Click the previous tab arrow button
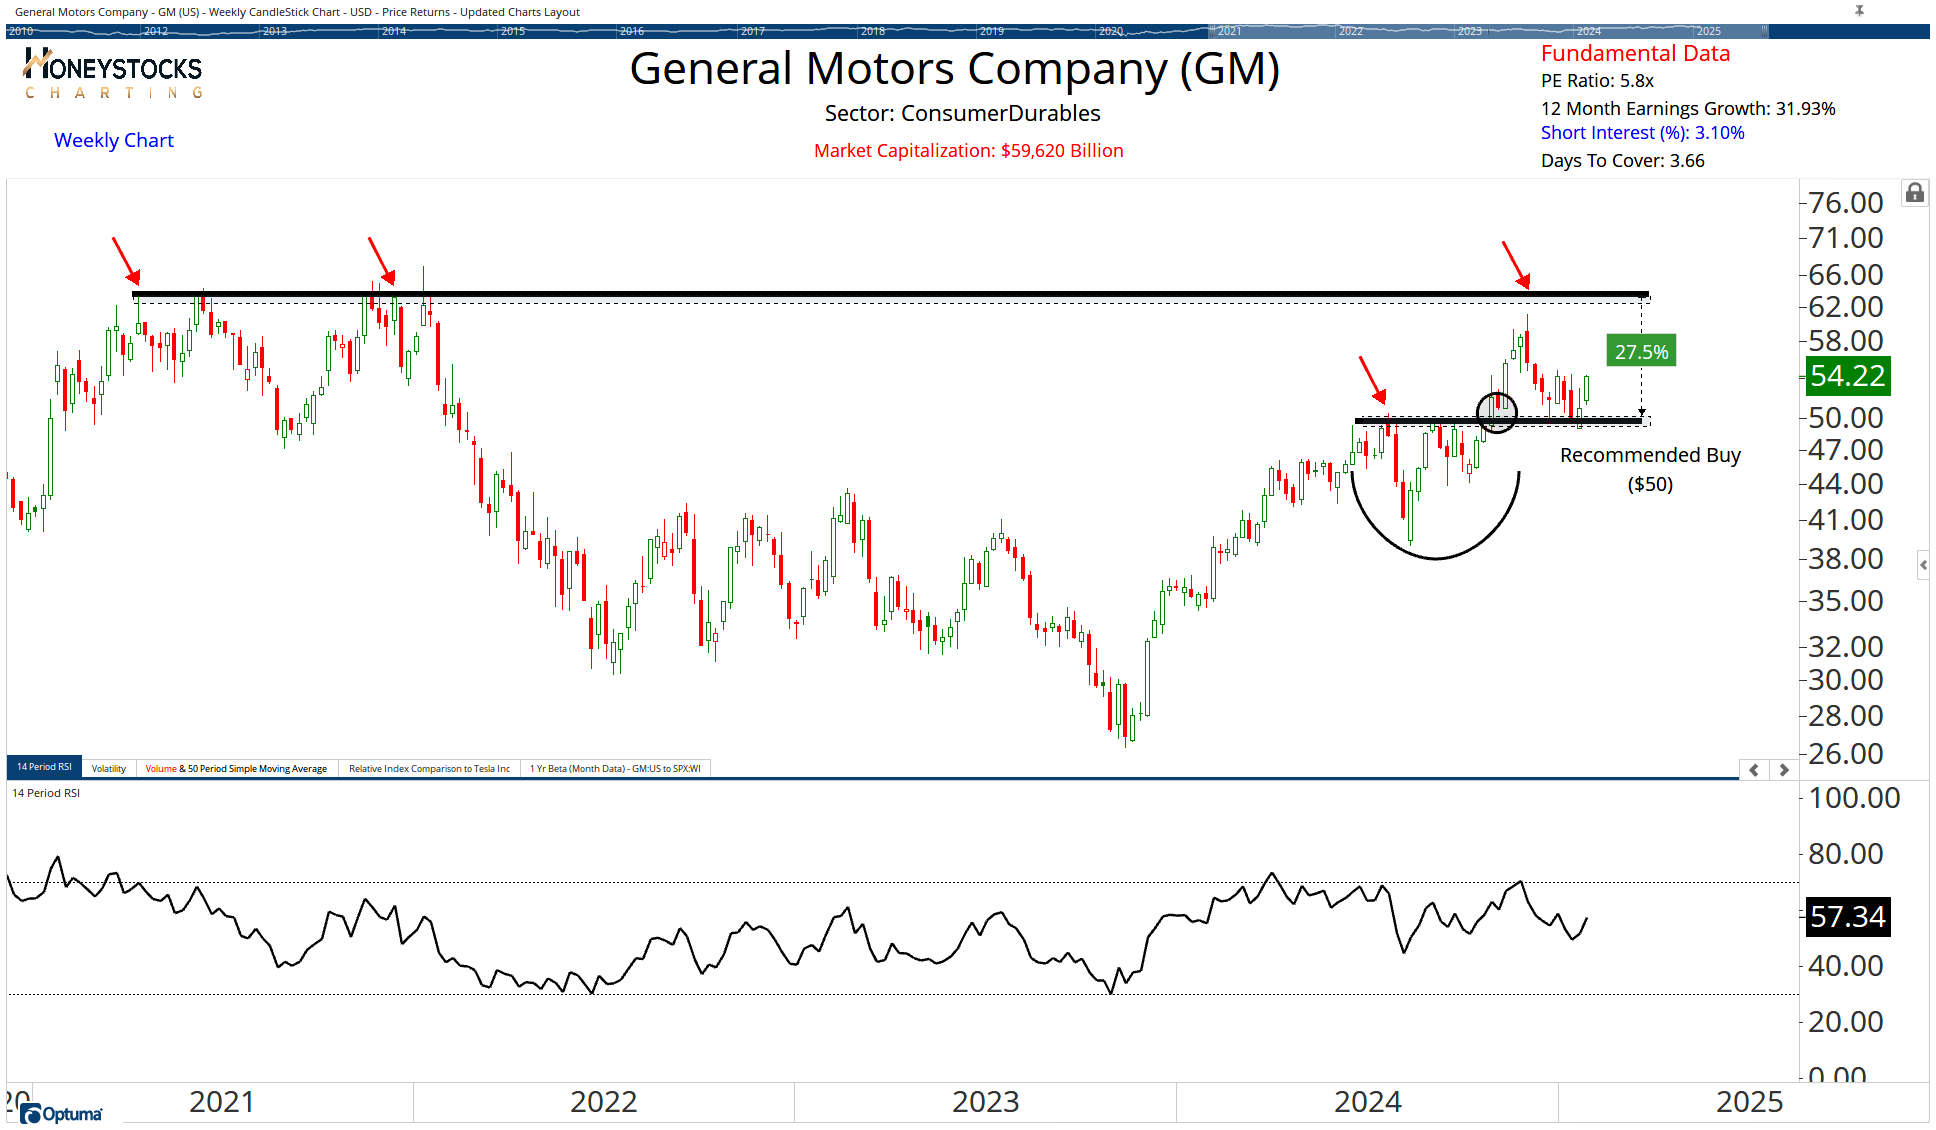The width and height of the screenshot is (1936, 1130). point(1754,769)
